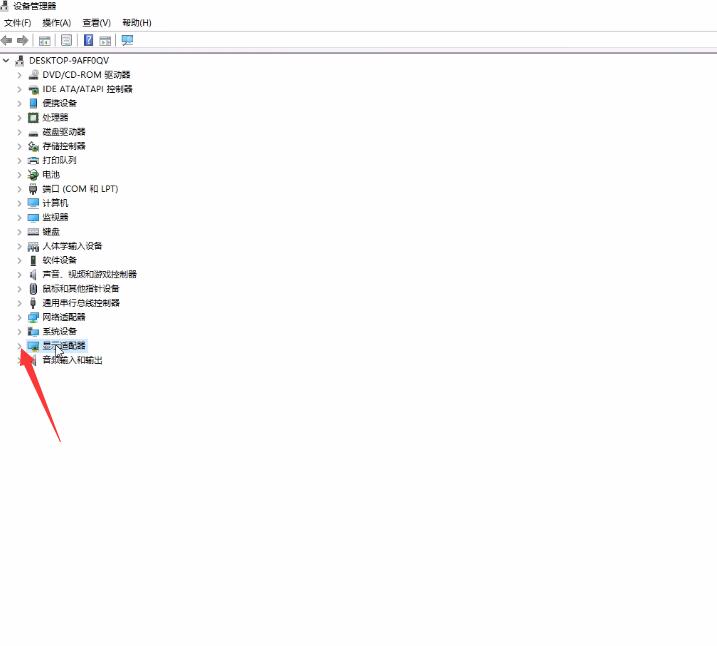The image size is (717, 646).
Task: Expand the 计算机 node chevron
Action: click(x=19, y=203)
